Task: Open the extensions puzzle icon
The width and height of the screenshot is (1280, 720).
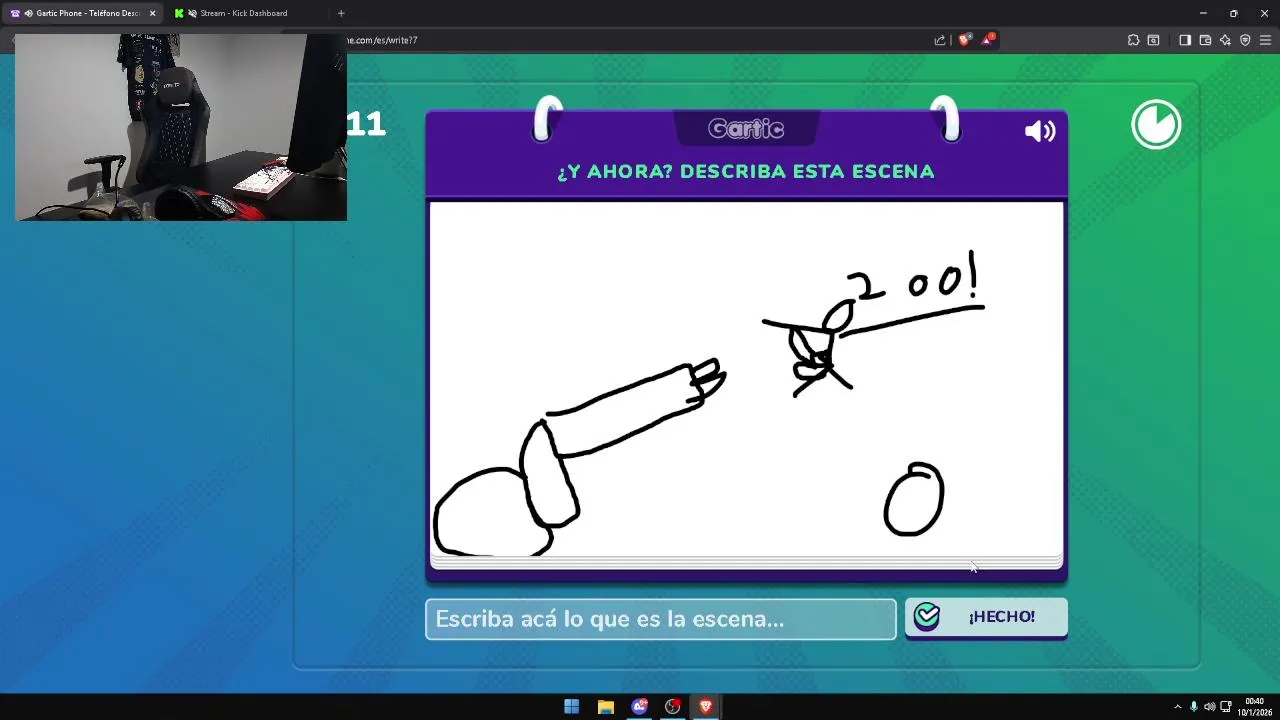Action: (1133, 40)
